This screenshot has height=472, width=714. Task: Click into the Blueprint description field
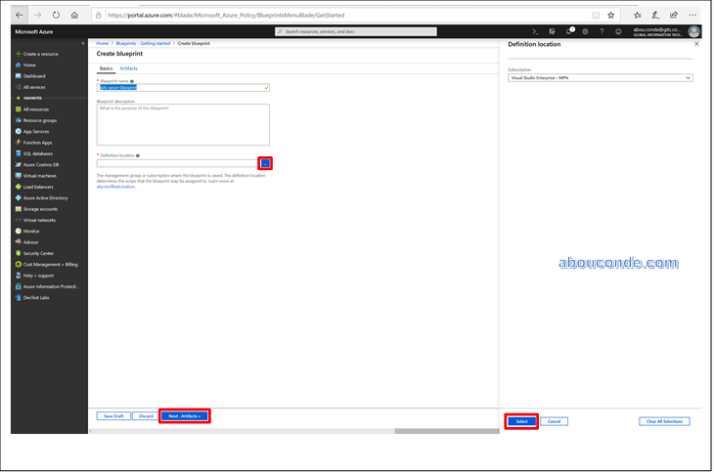point(183,124)
